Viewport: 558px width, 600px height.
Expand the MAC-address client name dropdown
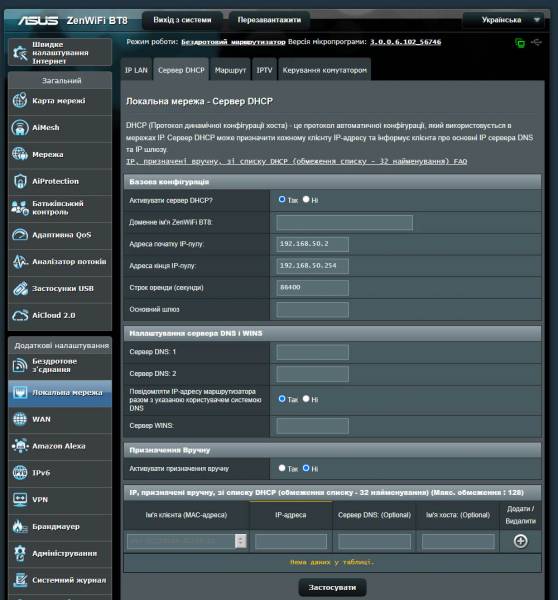point(240,541)
